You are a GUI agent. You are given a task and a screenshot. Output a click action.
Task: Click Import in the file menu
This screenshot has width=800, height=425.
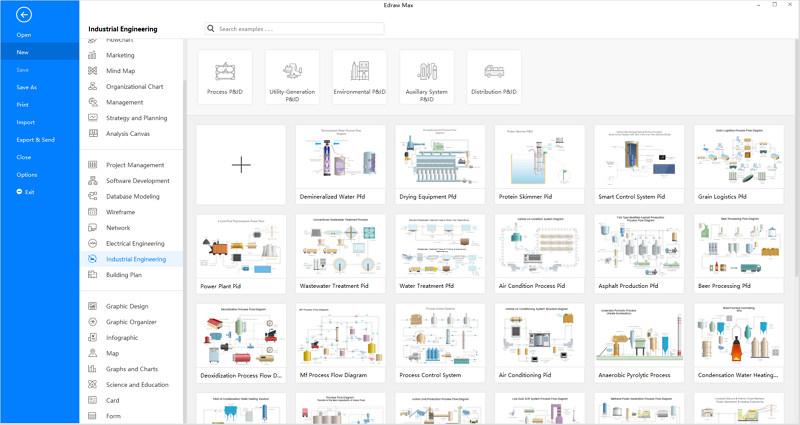point(26,122)
